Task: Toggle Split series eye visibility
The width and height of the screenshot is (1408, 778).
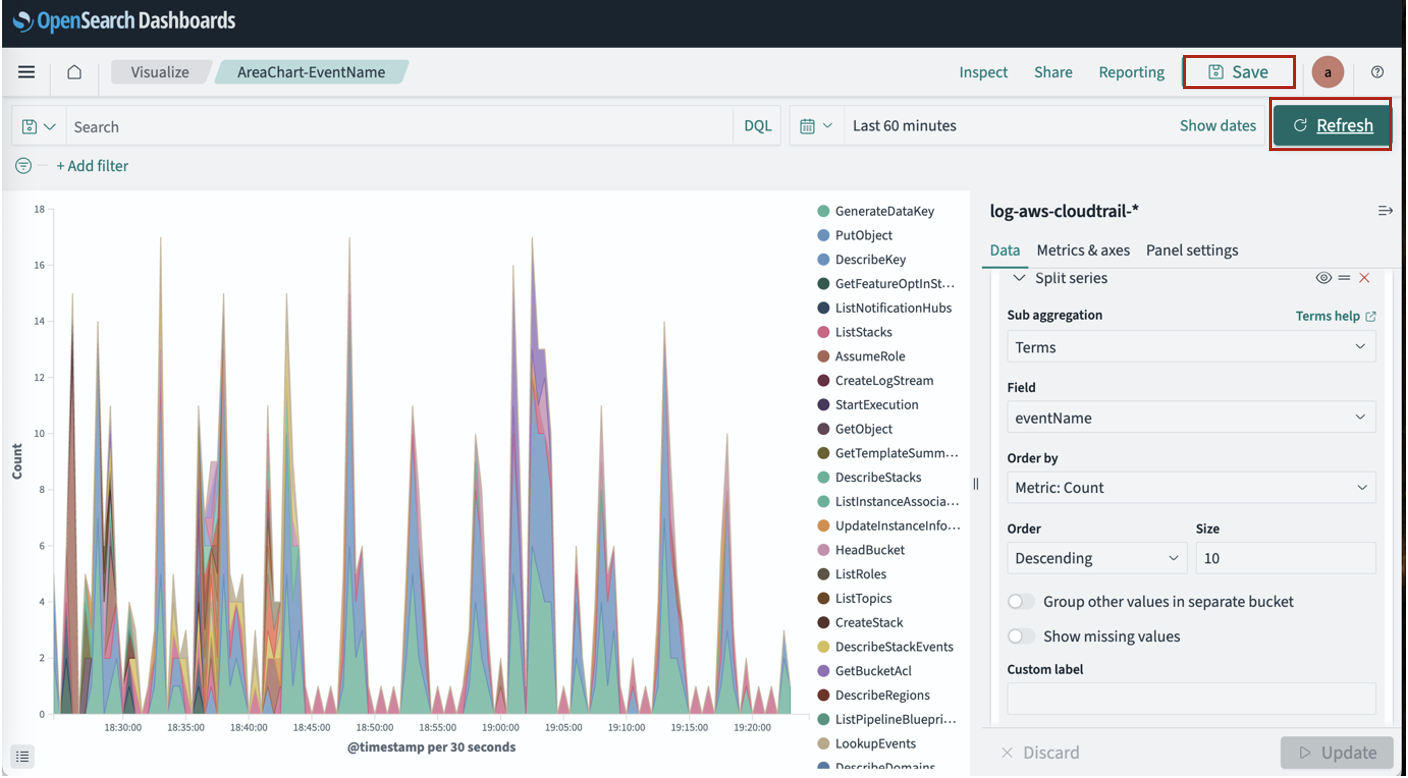Action: point(1323,278)
